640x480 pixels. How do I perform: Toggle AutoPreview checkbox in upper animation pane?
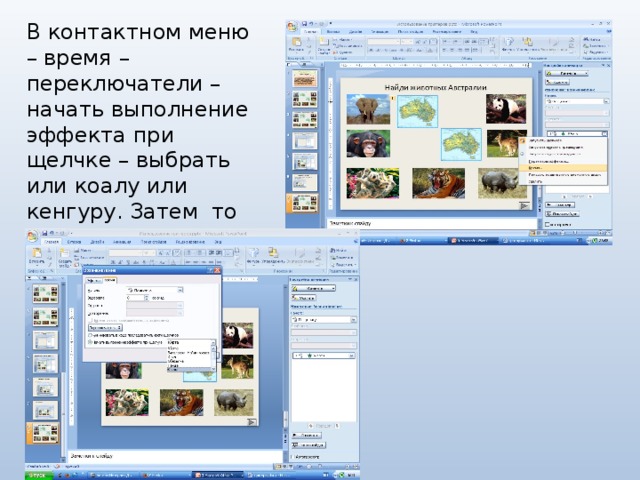point(547,224)
